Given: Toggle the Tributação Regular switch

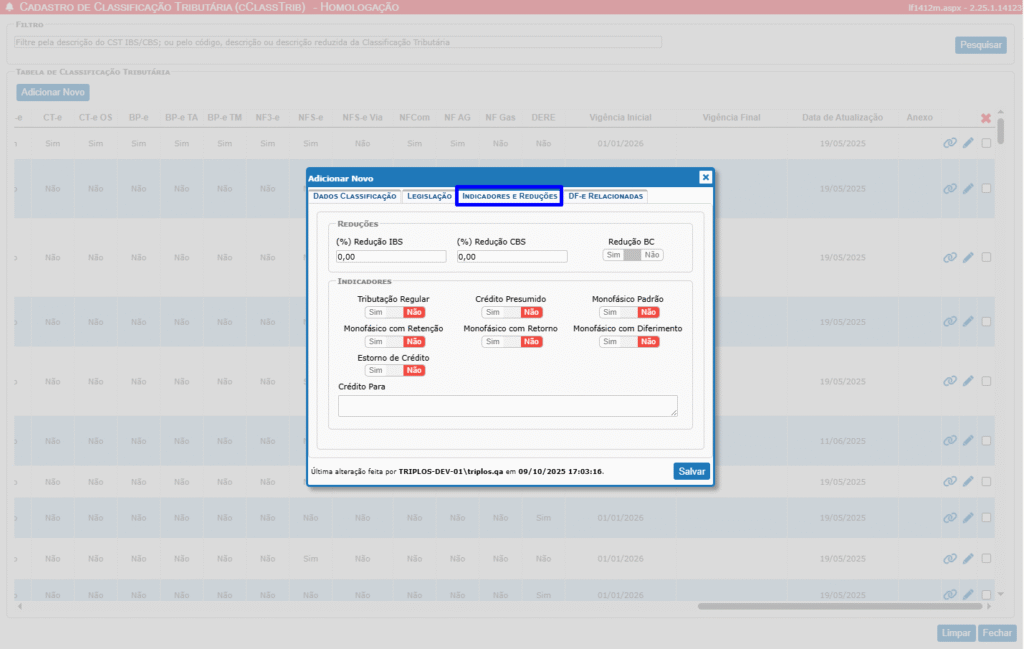Looking at the screenshot, I should pos(395,312).
